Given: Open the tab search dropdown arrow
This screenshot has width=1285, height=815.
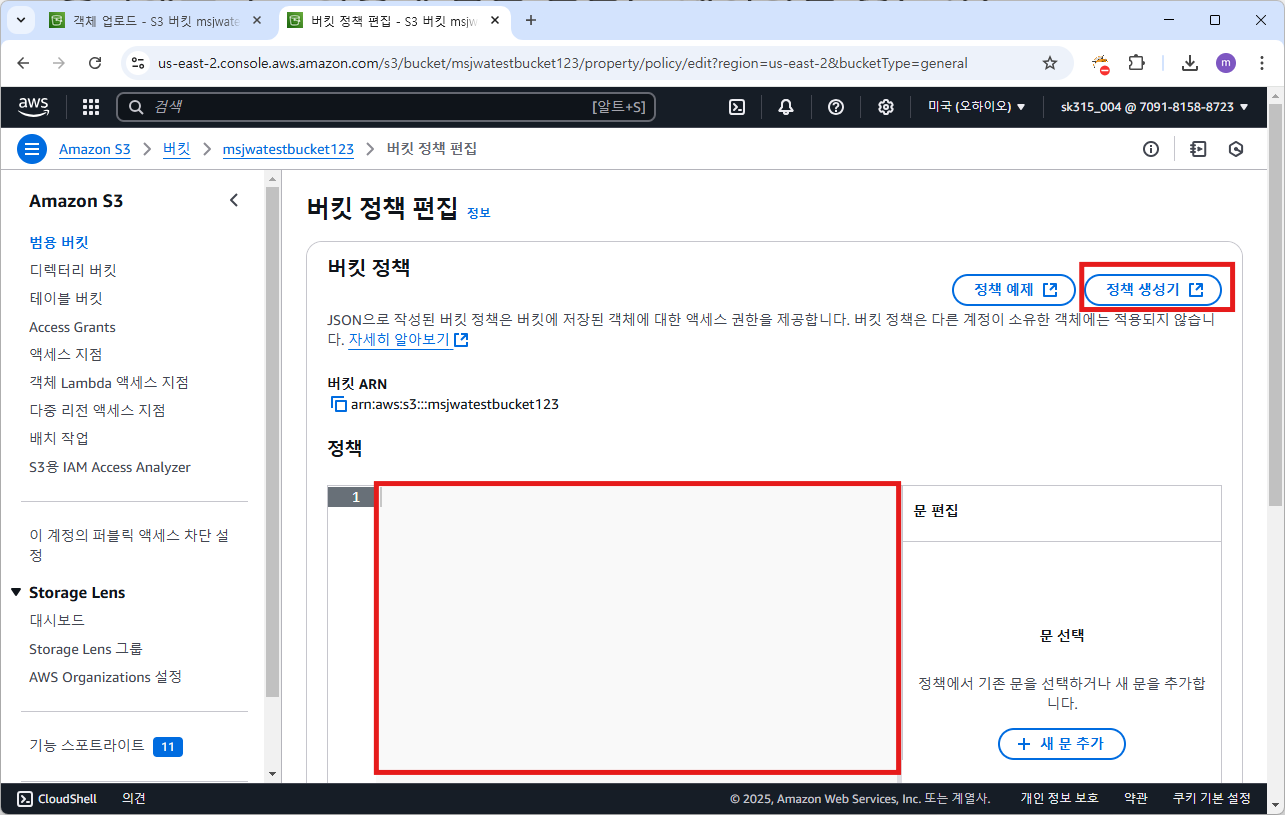Looking at the screenshot, I should pos(22,20).
